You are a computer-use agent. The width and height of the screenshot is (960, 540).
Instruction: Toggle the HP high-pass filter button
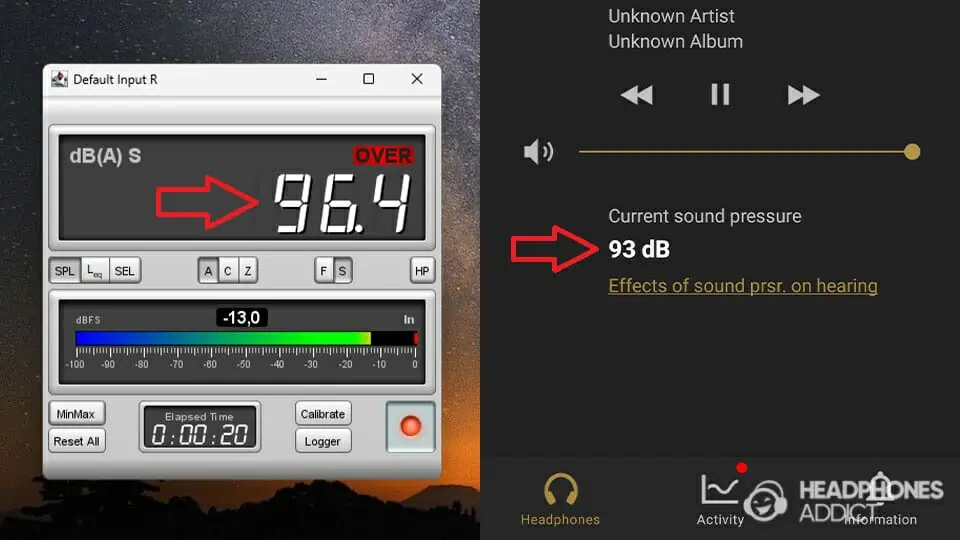[x=422, y=271]
